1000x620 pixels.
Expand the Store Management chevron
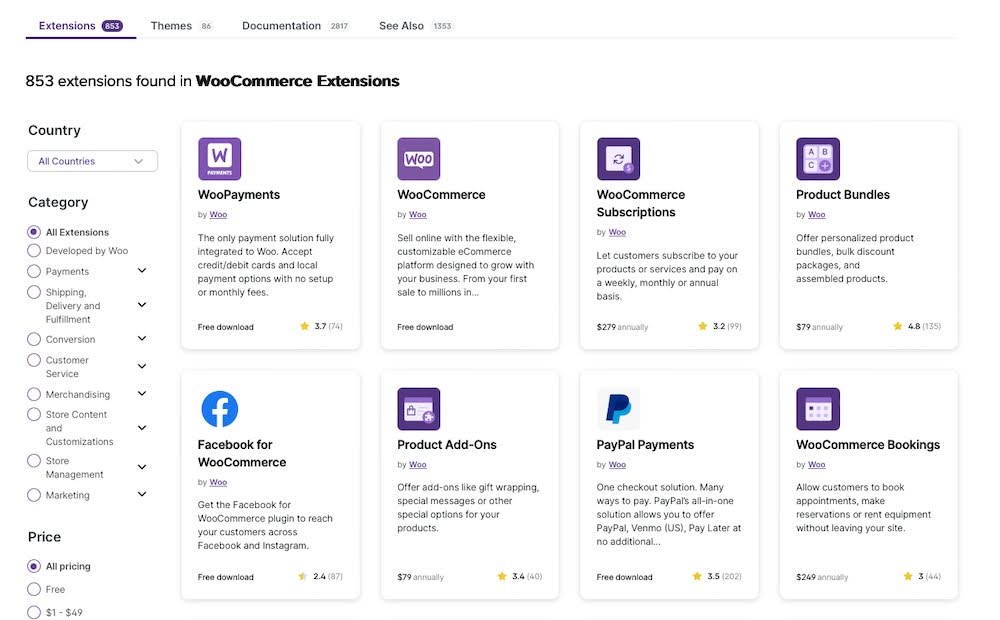142,467
